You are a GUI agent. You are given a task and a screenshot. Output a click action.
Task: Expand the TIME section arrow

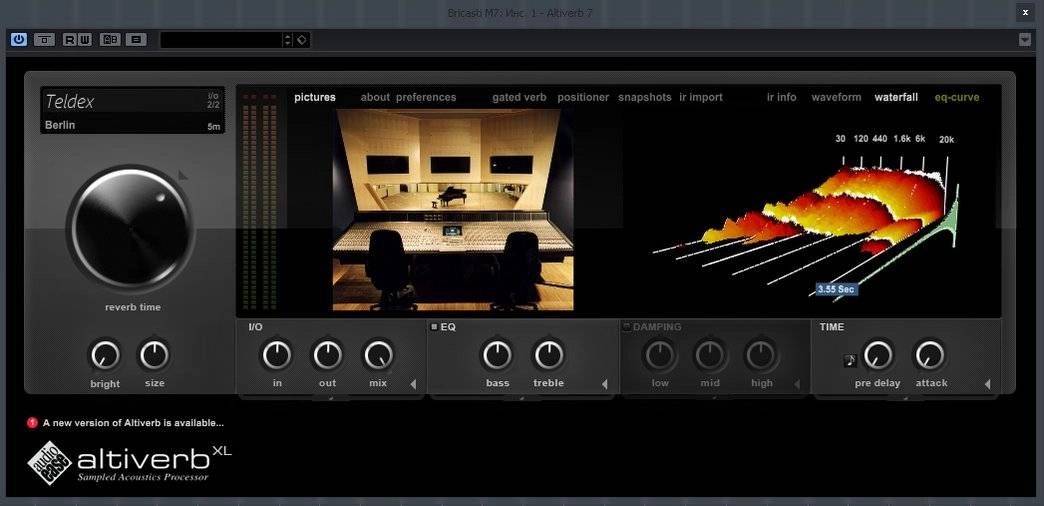(x=987, y=384)
